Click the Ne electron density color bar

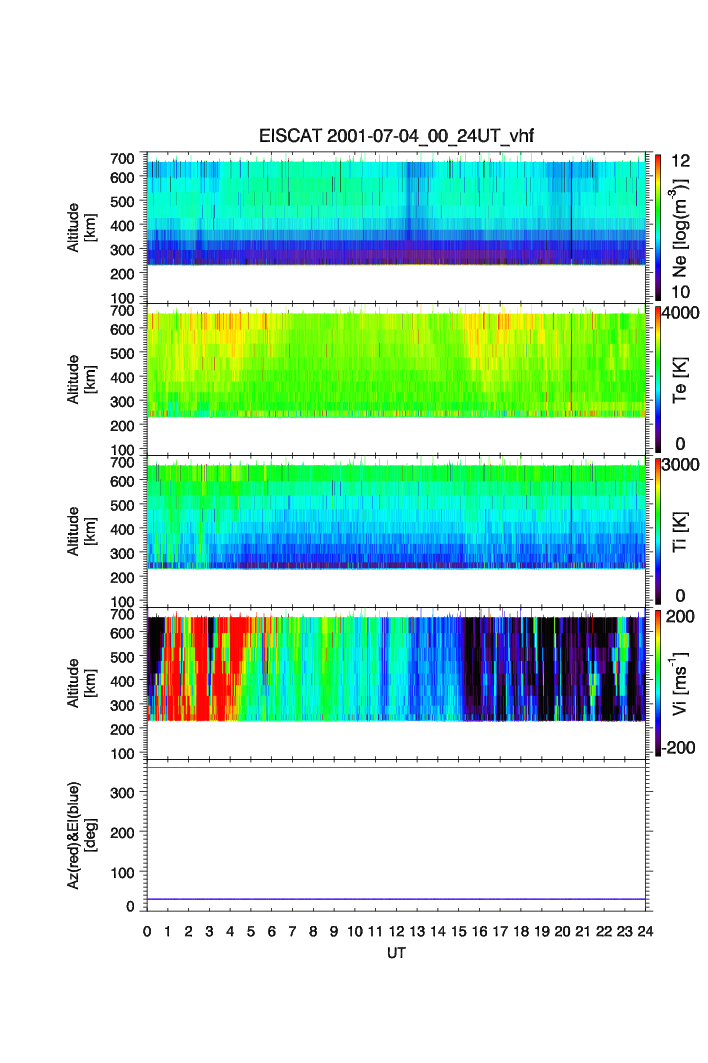(x=659, y=225)
